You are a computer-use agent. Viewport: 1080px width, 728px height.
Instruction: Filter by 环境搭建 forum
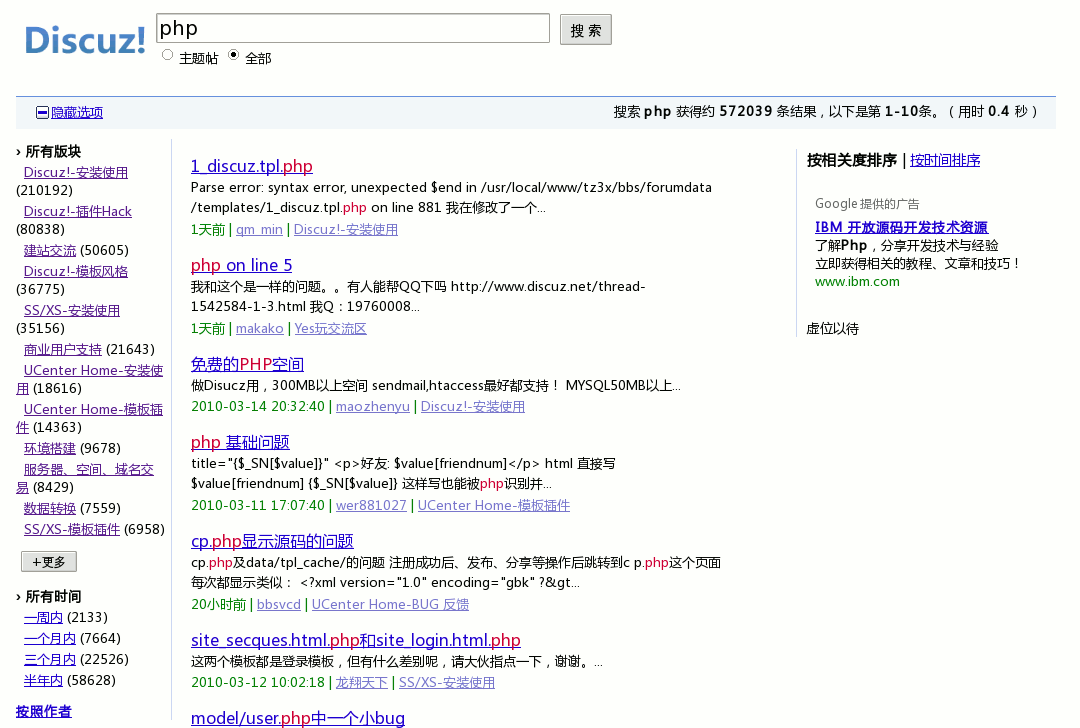(50, 448)
